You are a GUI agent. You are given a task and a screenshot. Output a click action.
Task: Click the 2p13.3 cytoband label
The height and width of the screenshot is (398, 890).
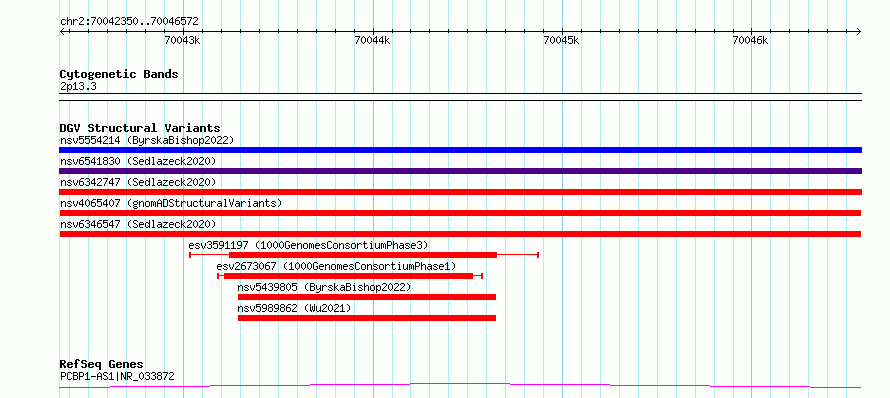77,86
